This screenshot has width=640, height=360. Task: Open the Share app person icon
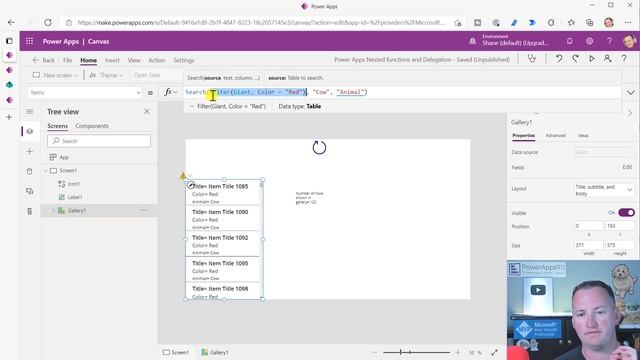click(x=607, y=59)
